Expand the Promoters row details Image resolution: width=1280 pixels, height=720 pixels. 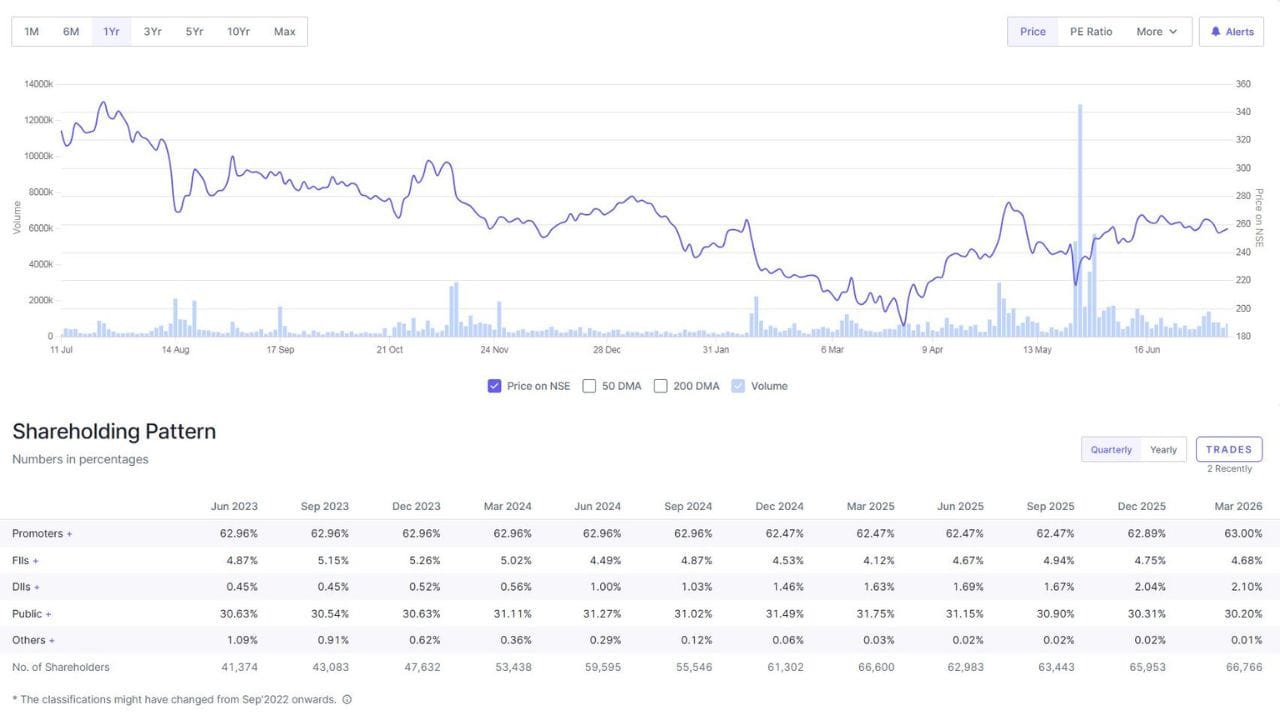point(42,534)
